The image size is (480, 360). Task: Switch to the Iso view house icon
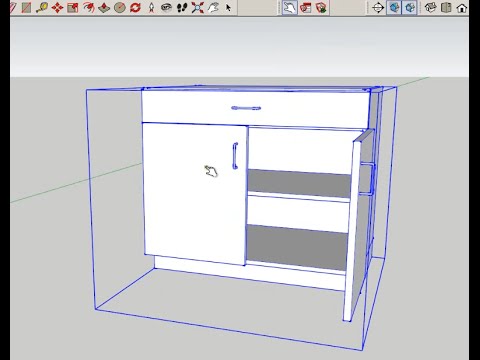click(x=430, y=7)
